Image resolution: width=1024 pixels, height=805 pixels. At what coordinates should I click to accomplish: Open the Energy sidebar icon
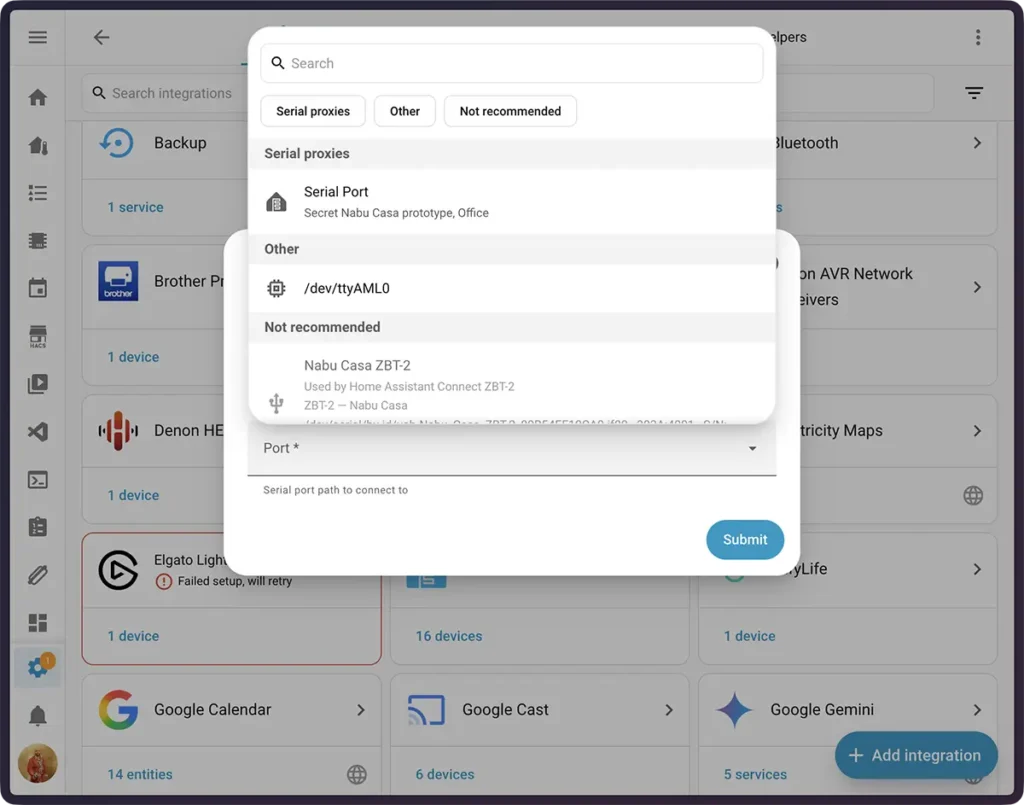coord(37,145)
